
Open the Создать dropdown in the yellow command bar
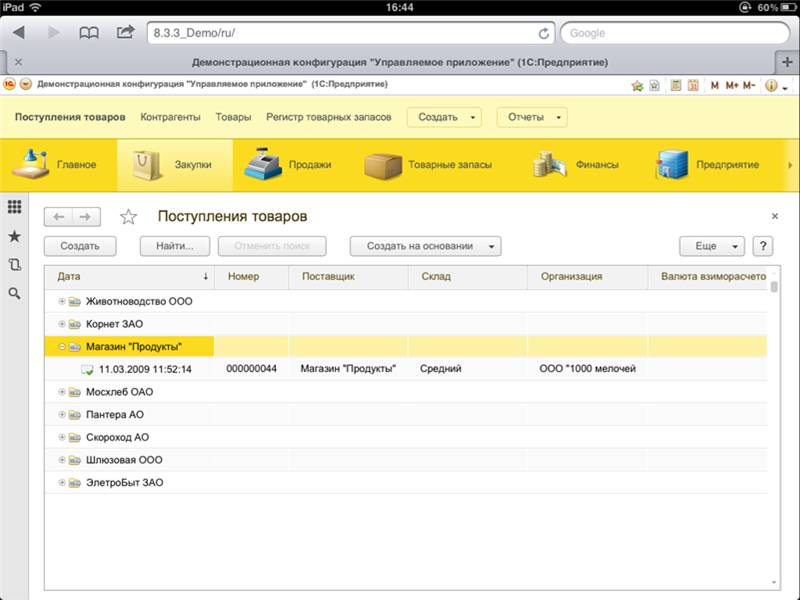point(444,117)
